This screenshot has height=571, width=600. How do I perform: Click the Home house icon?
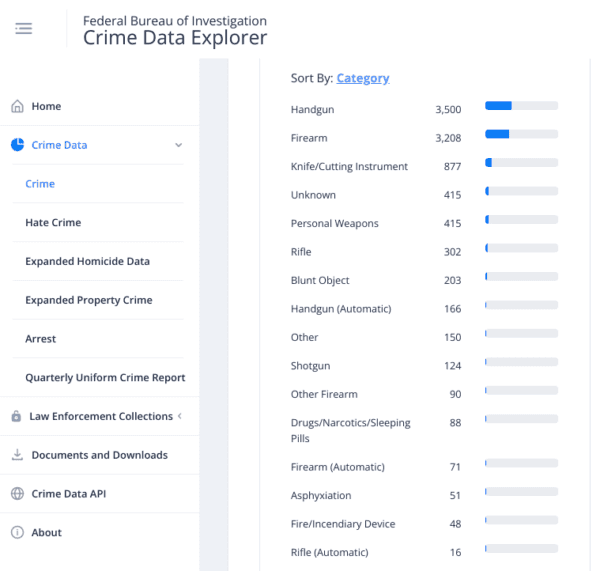17,107
